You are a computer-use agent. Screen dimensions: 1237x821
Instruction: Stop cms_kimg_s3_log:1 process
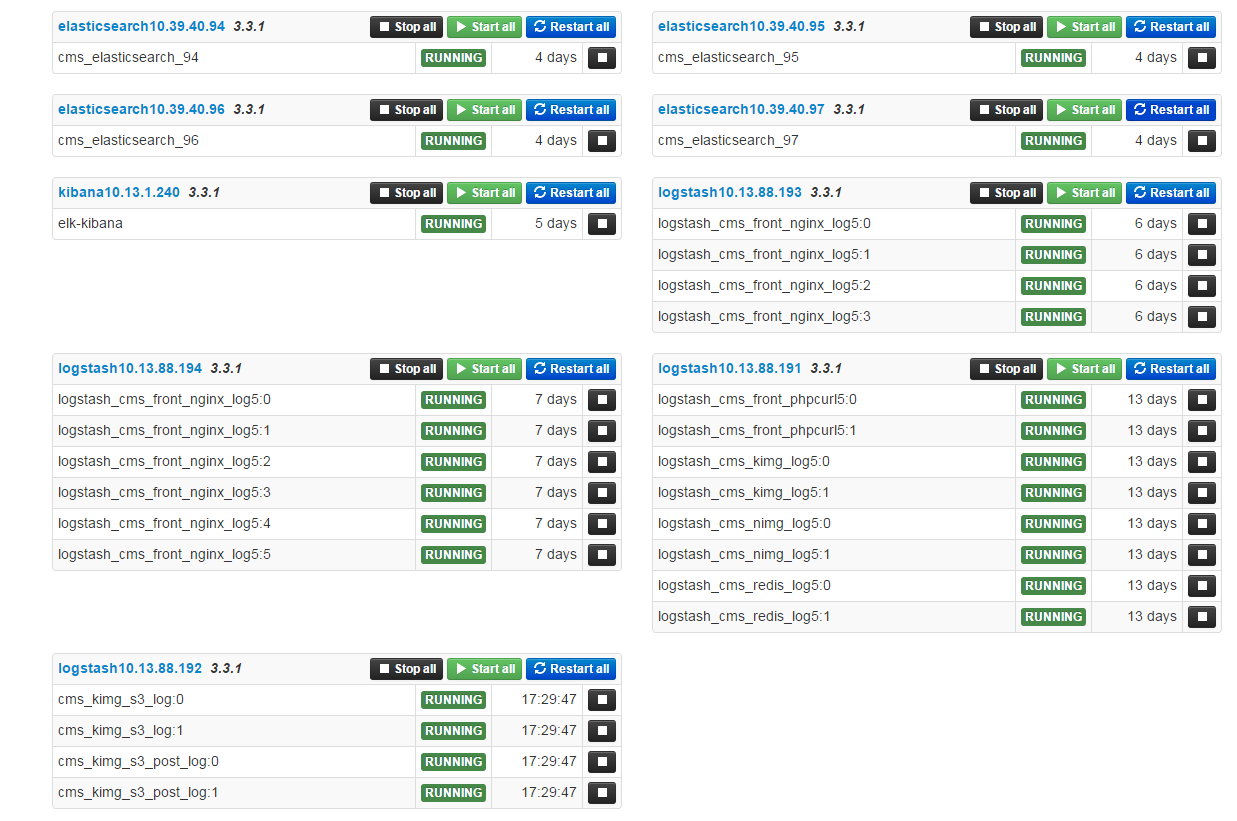click(601, 731)
